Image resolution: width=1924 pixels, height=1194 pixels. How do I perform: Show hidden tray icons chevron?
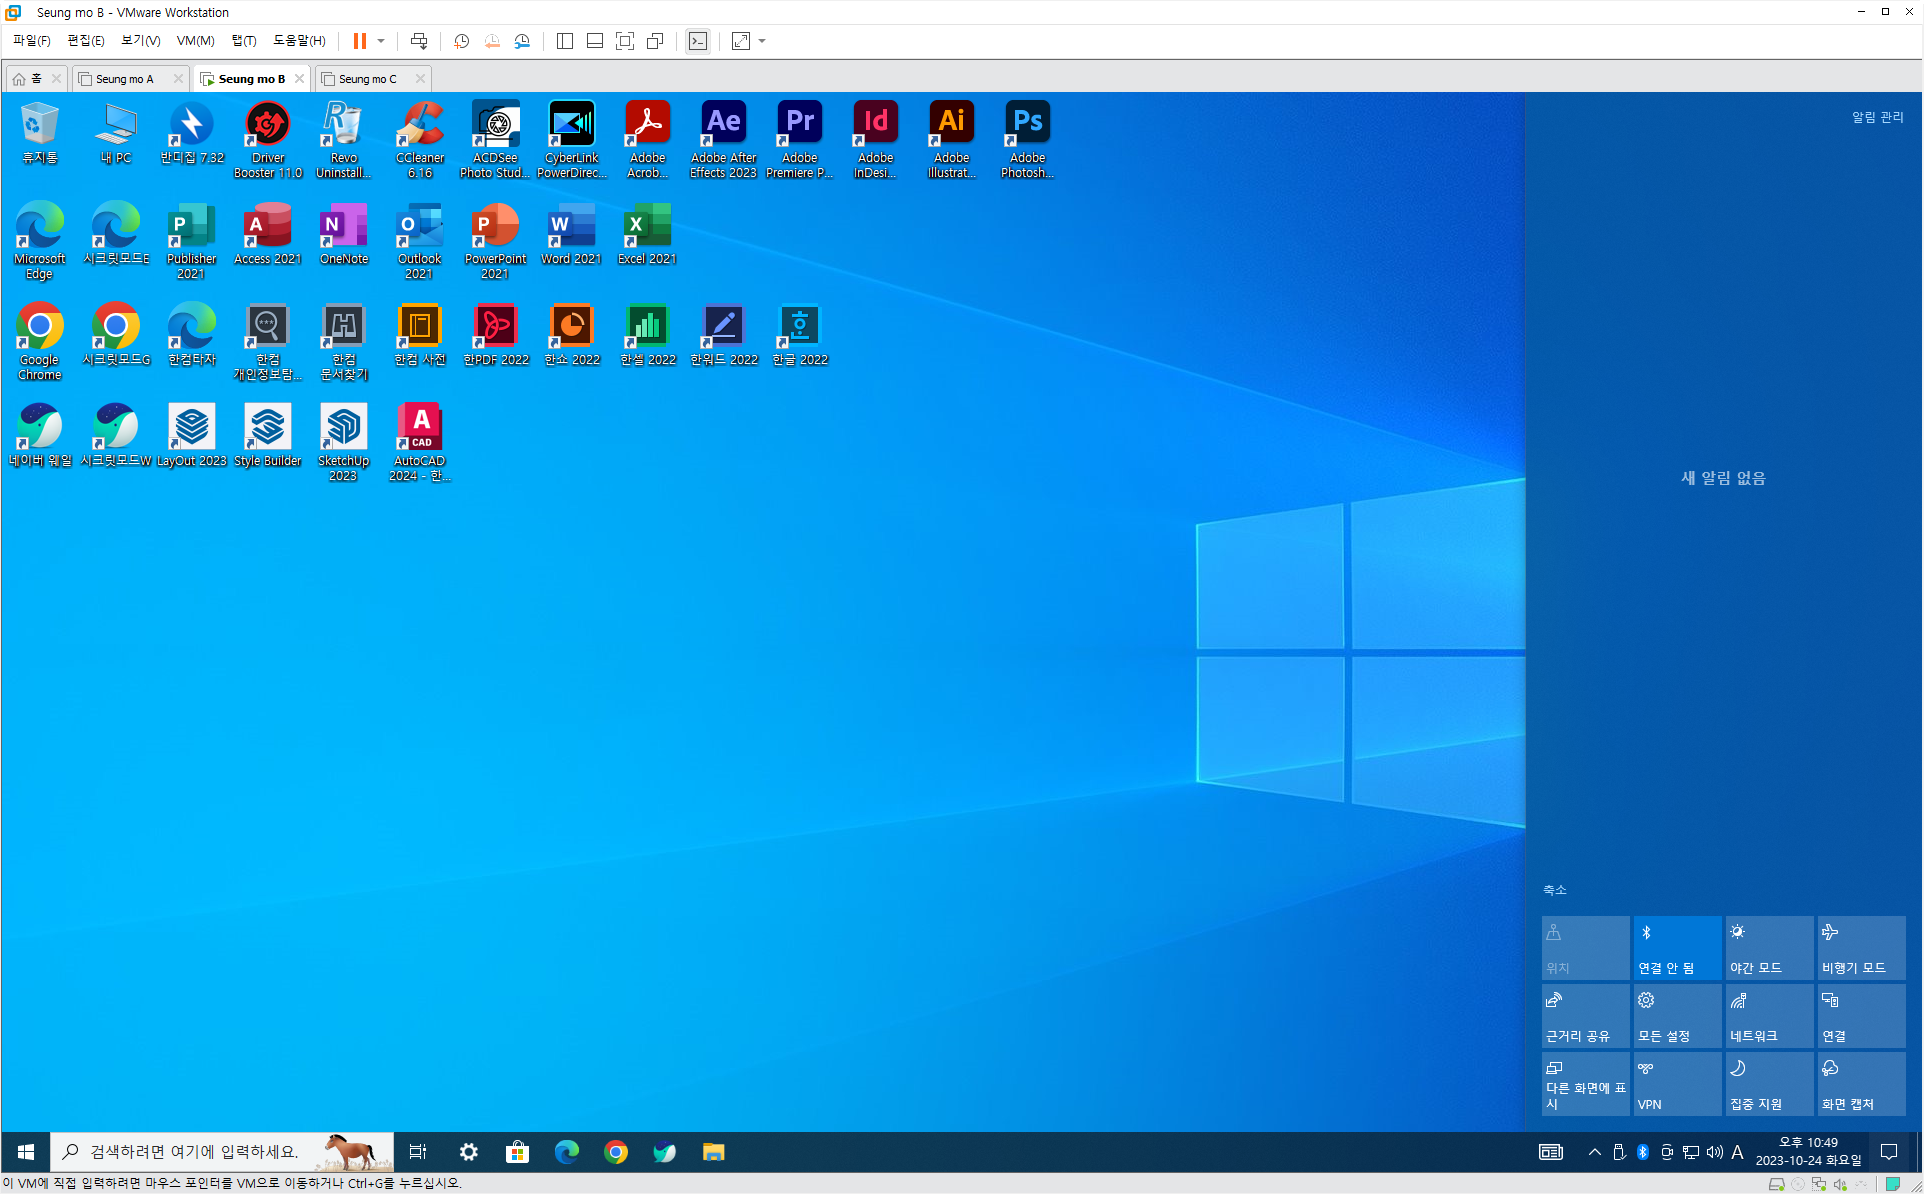pos(1594,1152)
